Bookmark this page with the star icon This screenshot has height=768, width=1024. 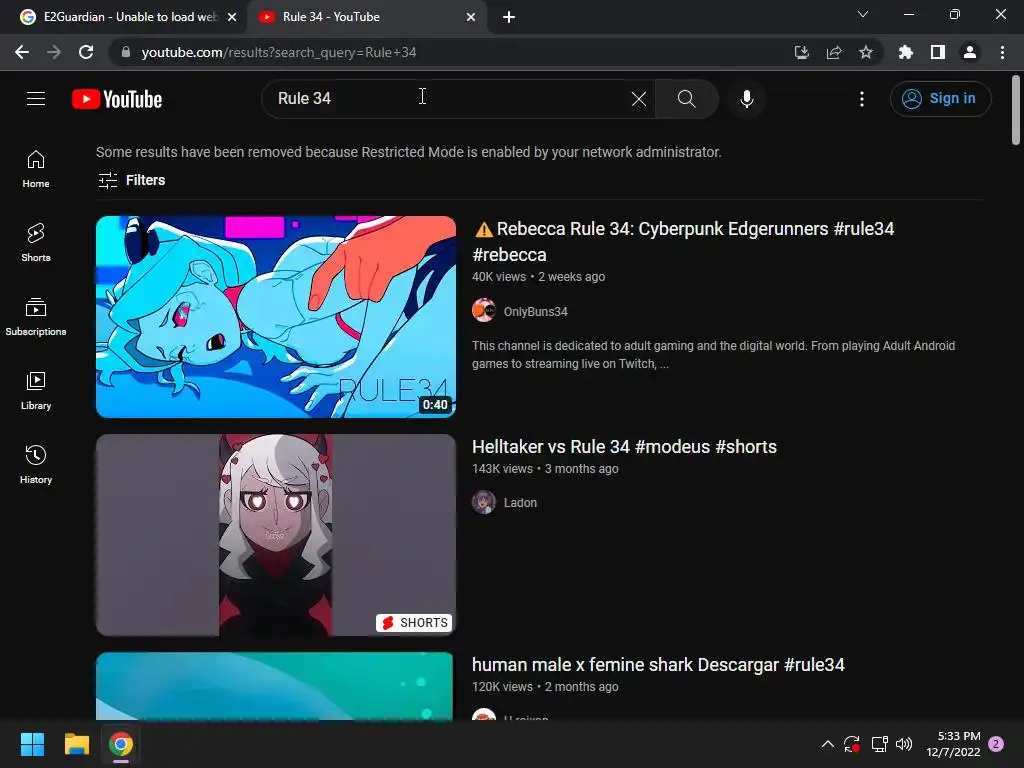(866, 52)
